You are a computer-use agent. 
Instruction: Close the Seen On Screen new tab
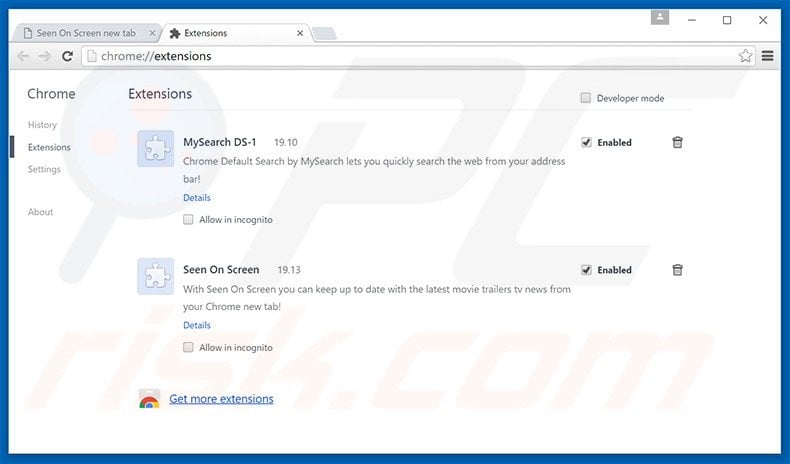click(152, 33)
